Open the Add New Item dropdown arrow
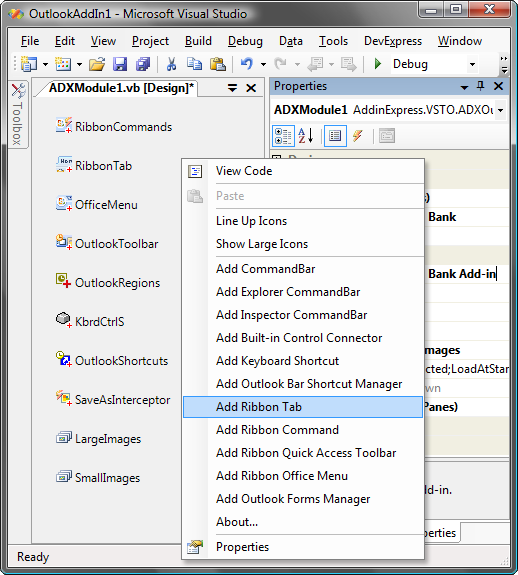Image resolution: width=518 pixels, height=575 pixels. [x=79, y=65]
